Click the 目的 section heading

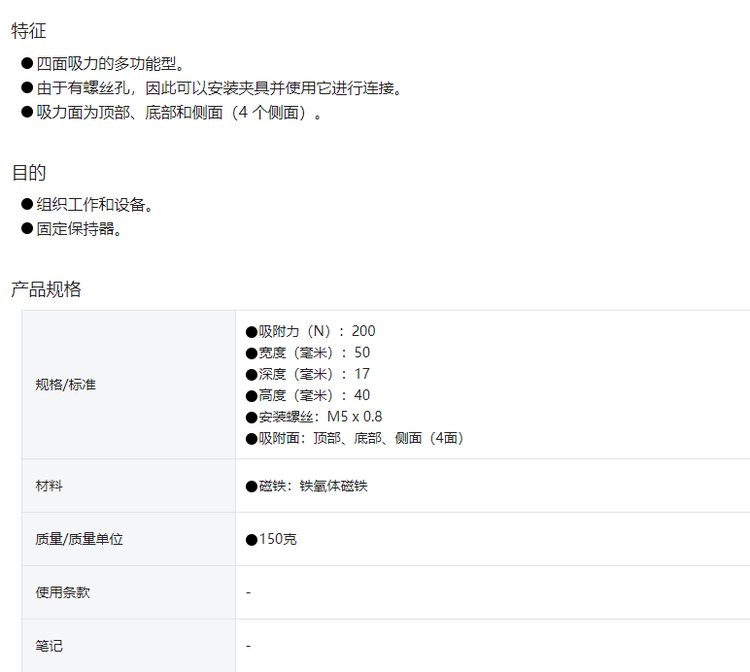tap(29, 173)
